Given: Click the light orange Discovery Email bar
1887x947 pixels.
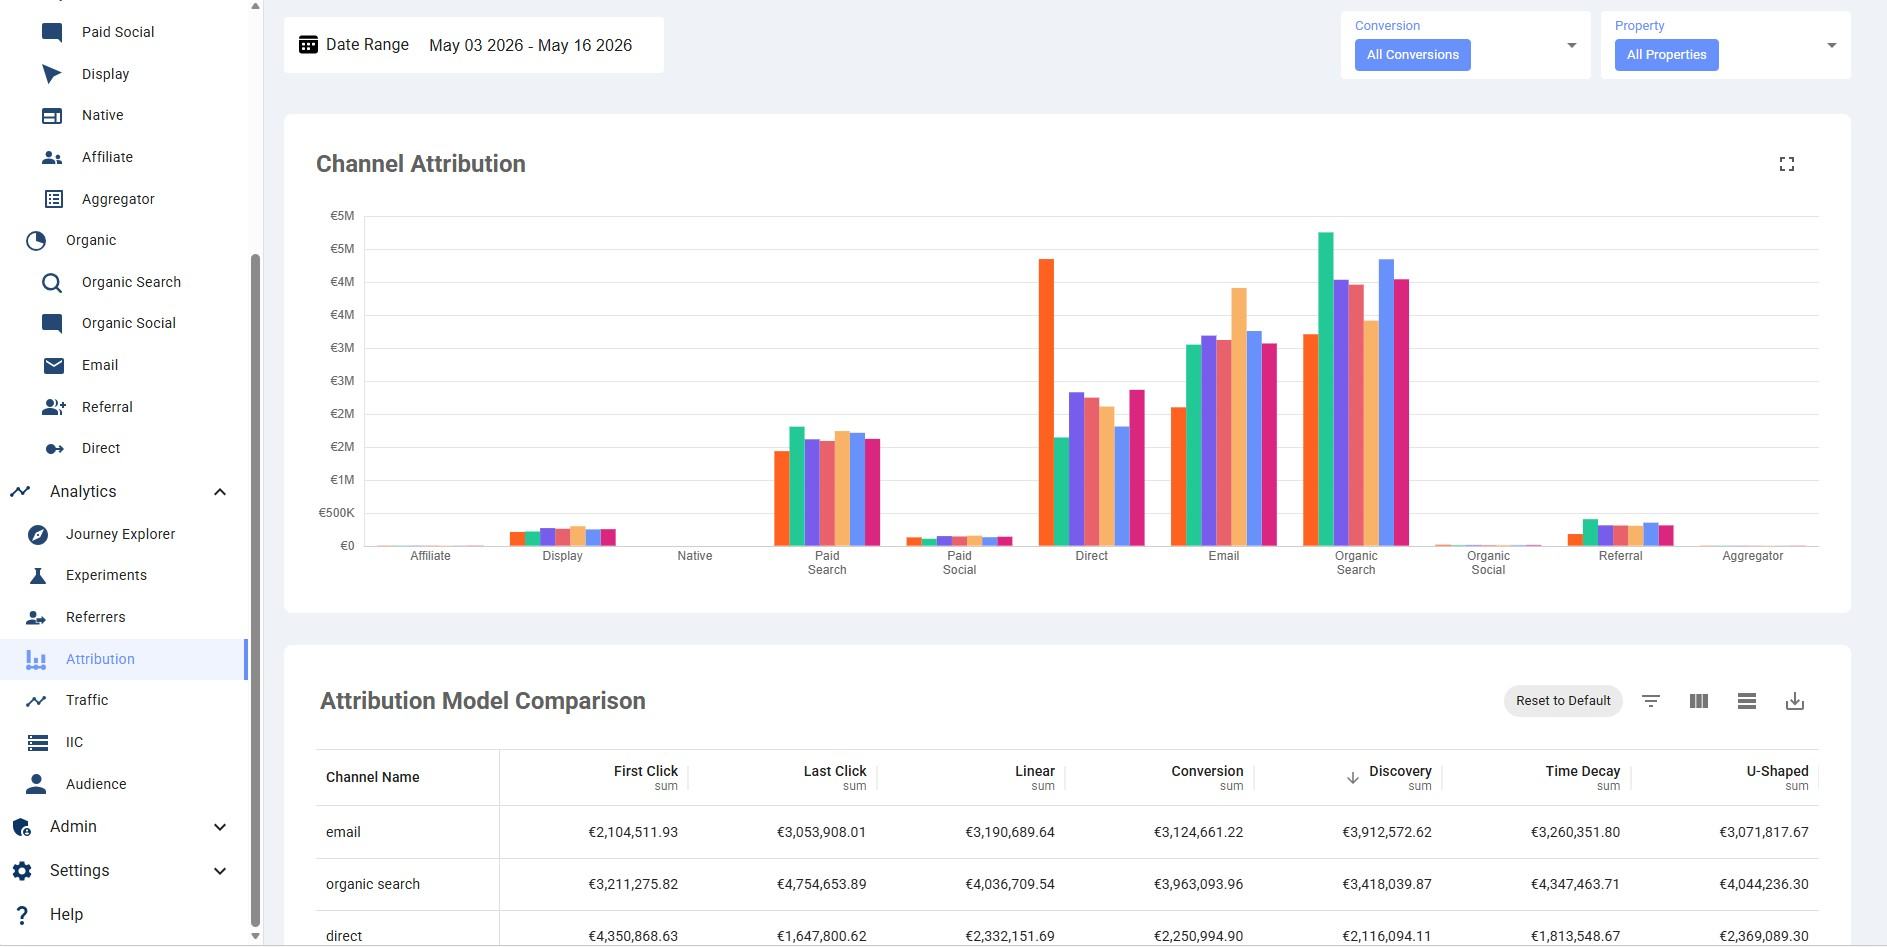Looking at the screenshot, I should pos(1239,417).
